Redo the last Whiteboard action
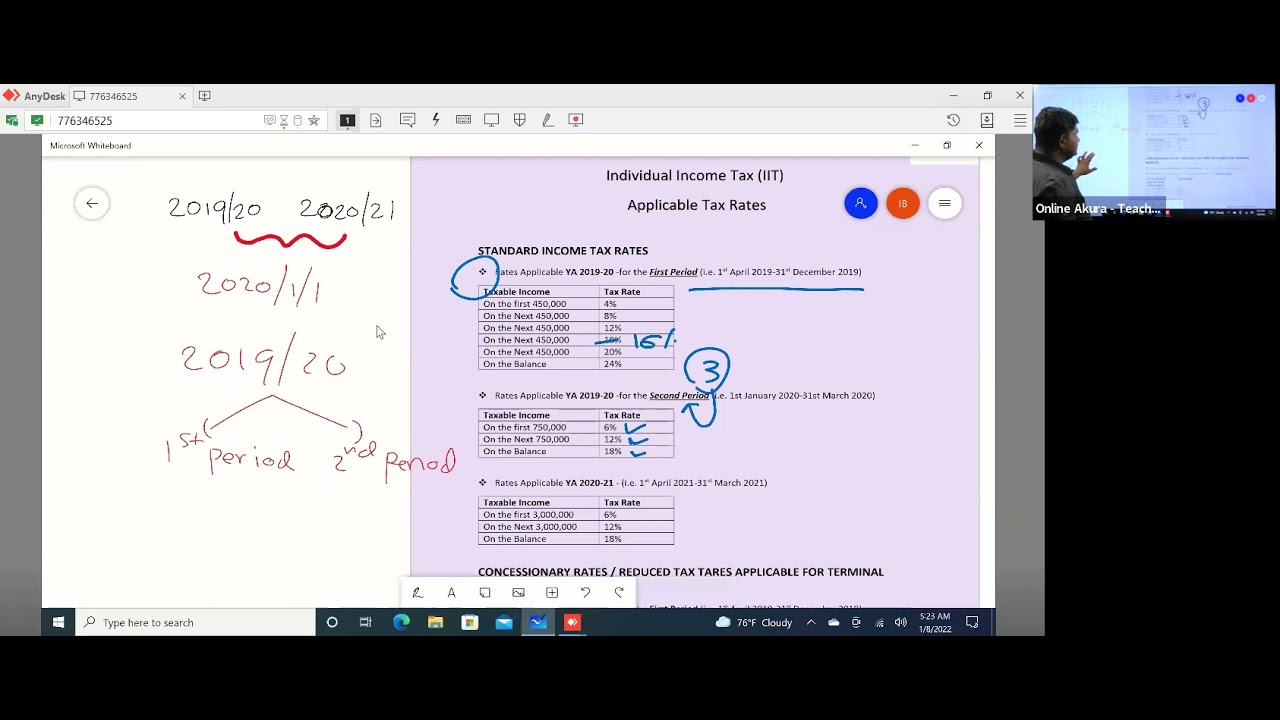The width and height of the screenshot is (1280, 720). (619, 593)
